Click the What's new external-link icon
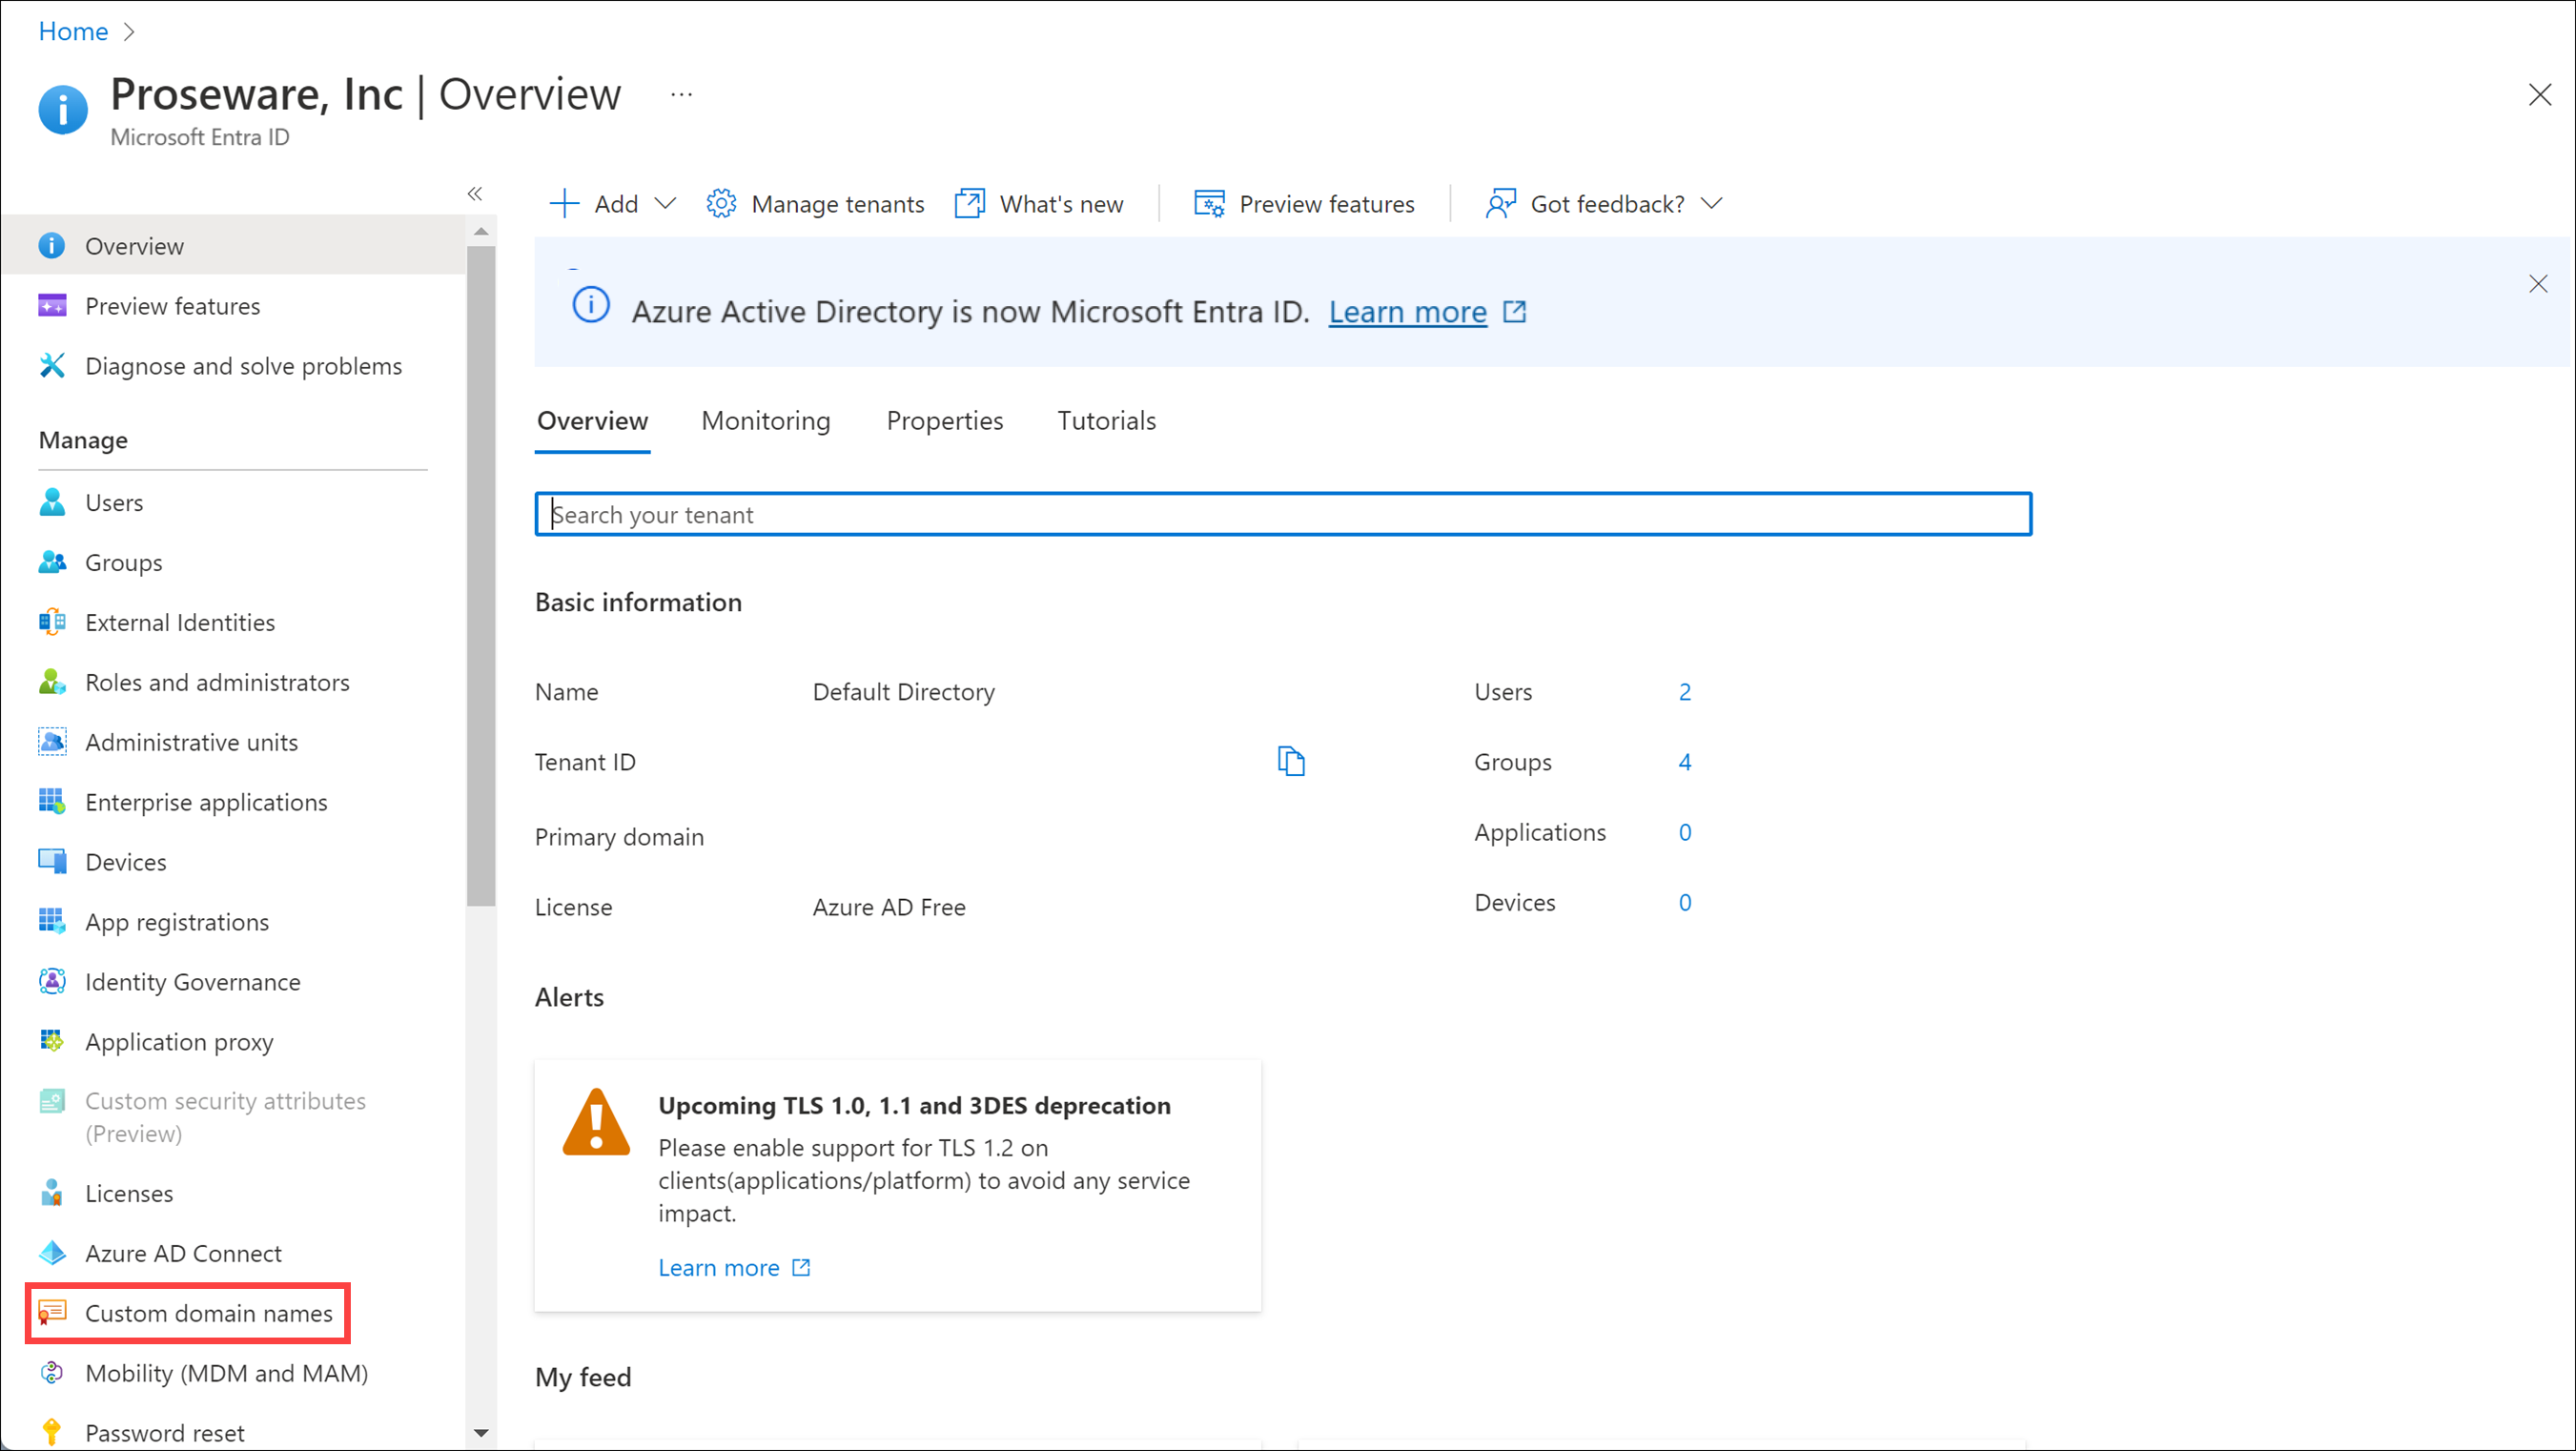The image size is (2576, 1451). click(969, 204)
